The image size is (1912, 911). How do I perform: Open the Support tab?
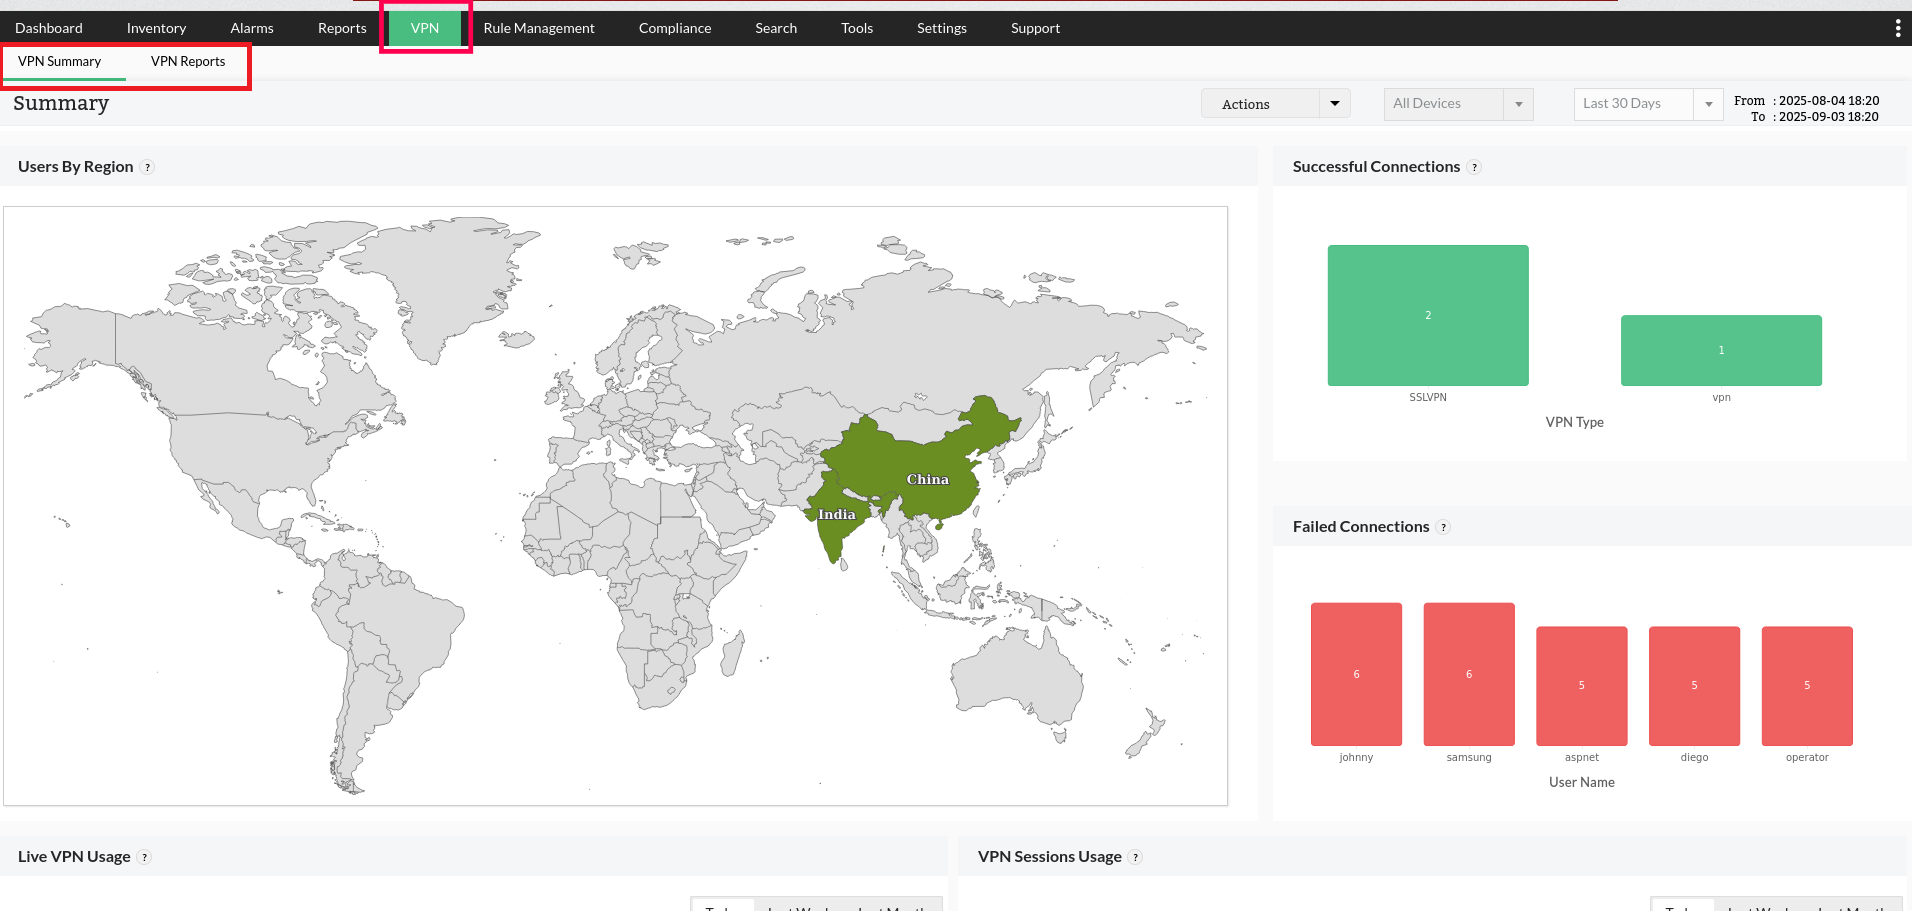tap(1035, 28)
